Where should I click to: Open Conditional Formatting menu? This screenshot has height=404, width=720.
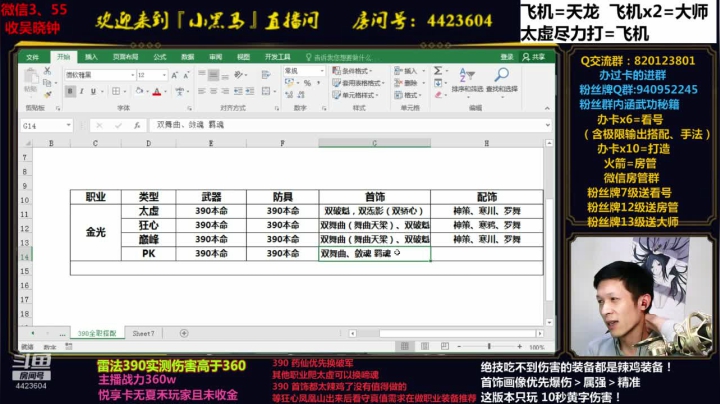point(353,71)
